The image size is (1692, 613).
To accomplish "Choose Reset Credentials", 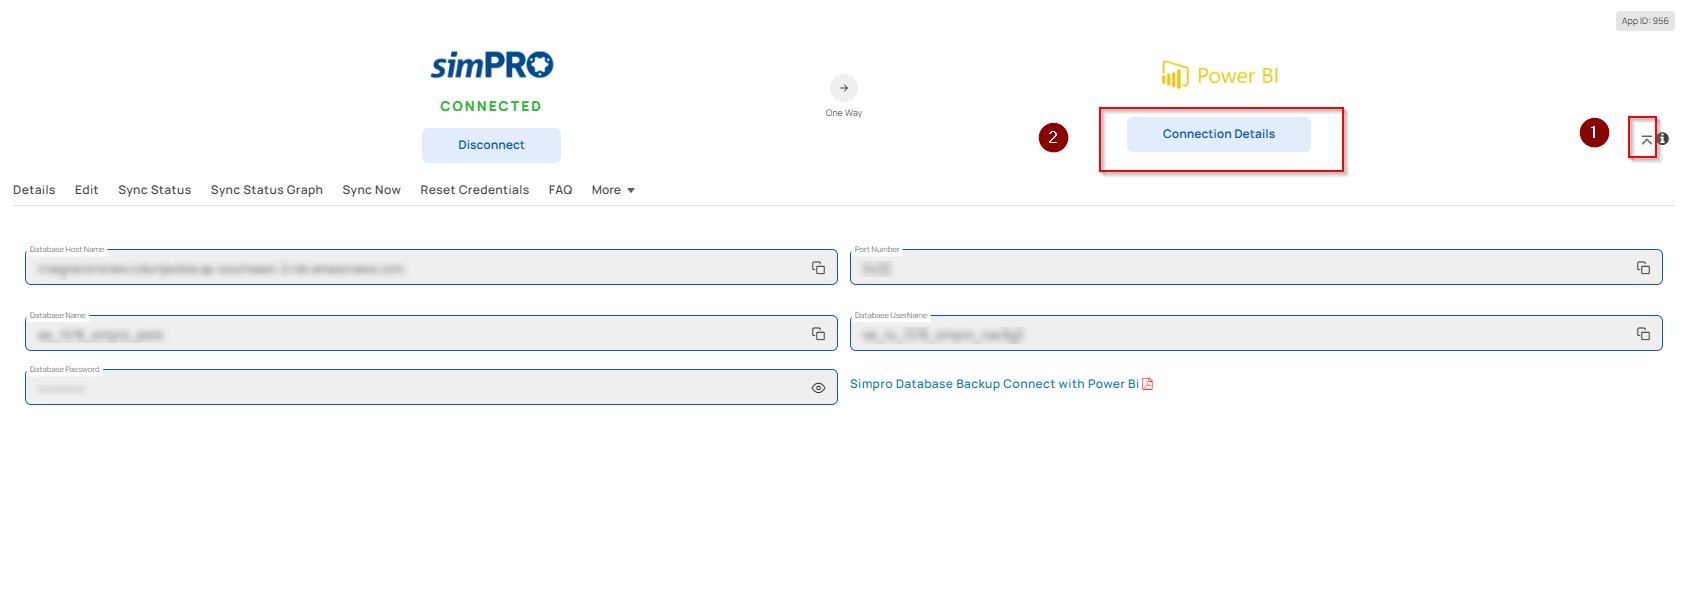I will coord(475,190).
